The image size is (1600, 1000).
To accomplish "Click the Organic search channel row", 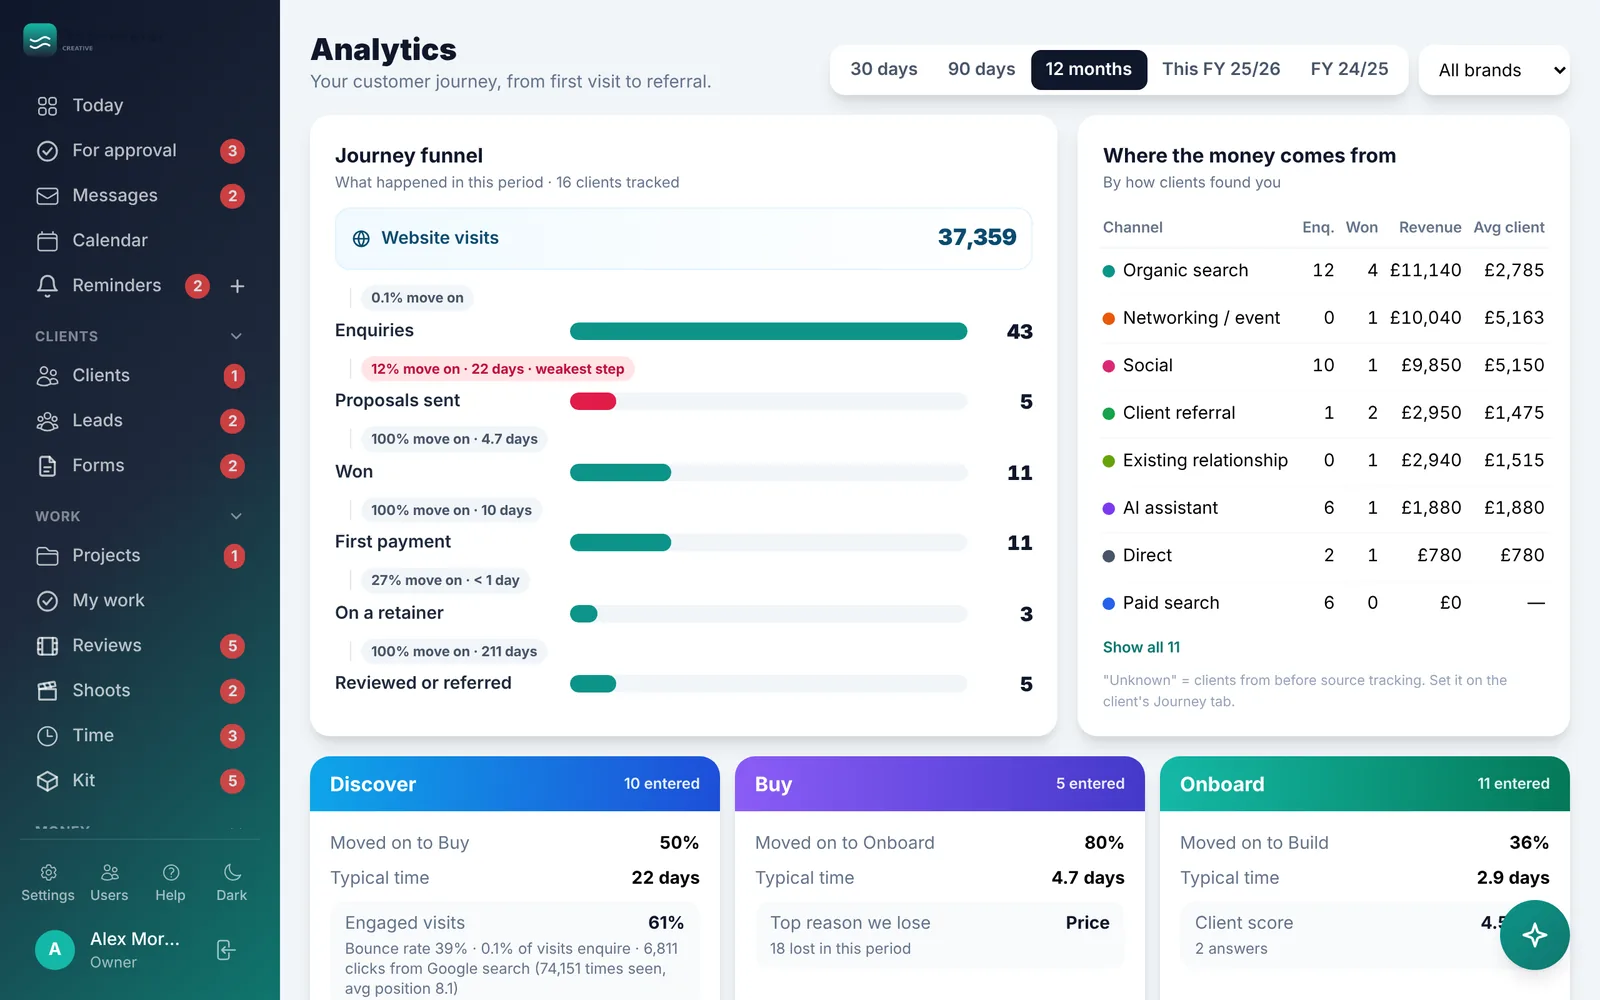I will pos(1324,270).
